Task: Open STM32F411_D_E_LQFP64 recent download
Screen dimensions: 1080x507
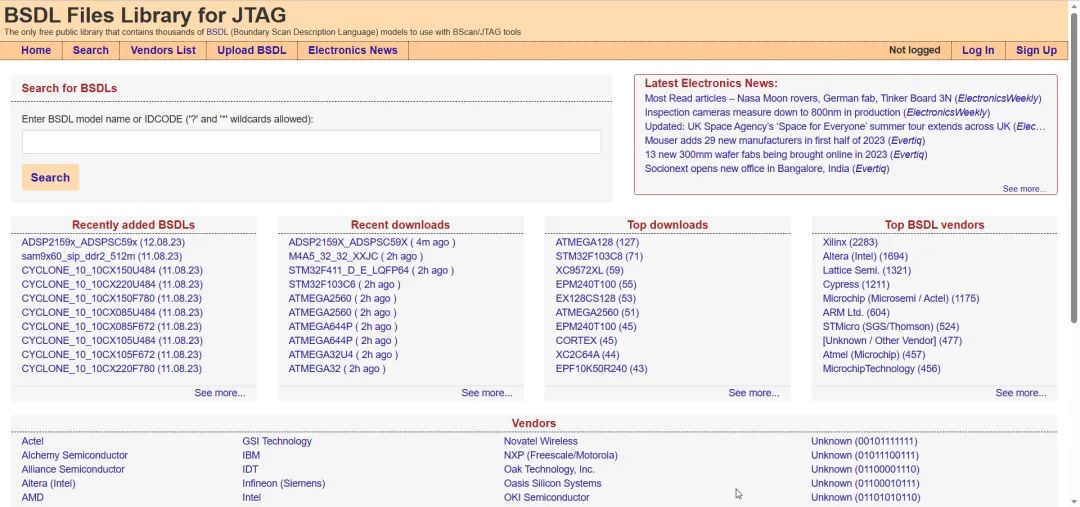Action: (x=371, y=271)
